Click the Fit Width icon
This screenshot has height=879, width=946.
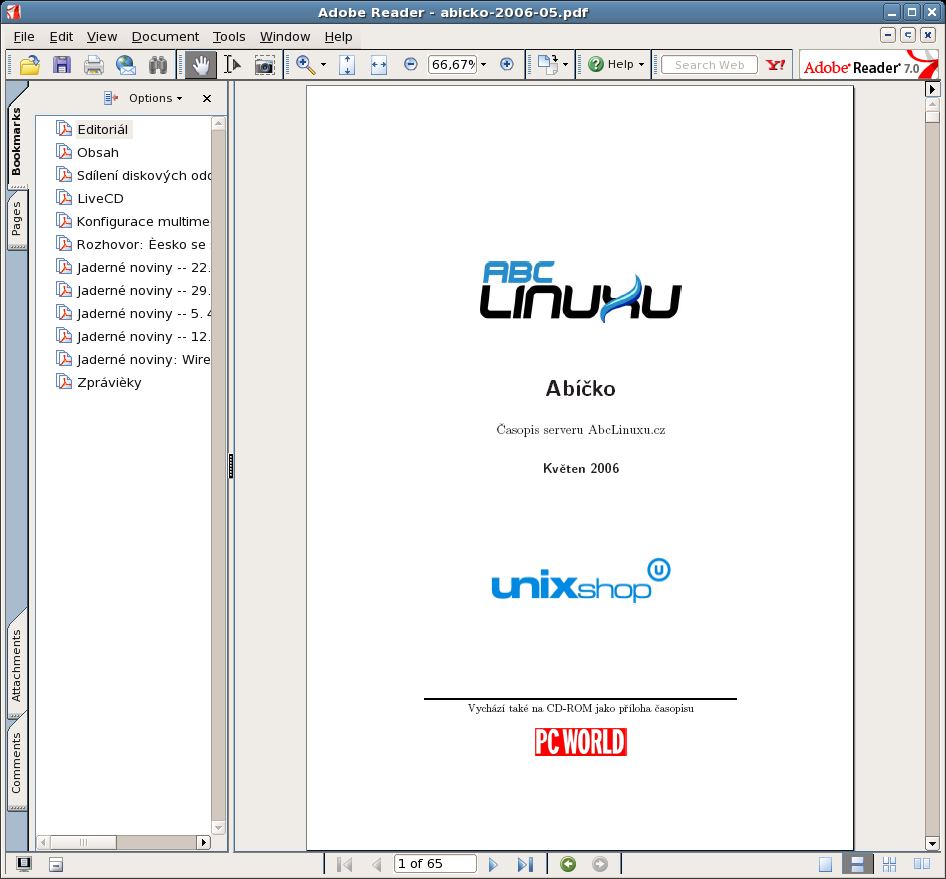click(x=379, y=65)
